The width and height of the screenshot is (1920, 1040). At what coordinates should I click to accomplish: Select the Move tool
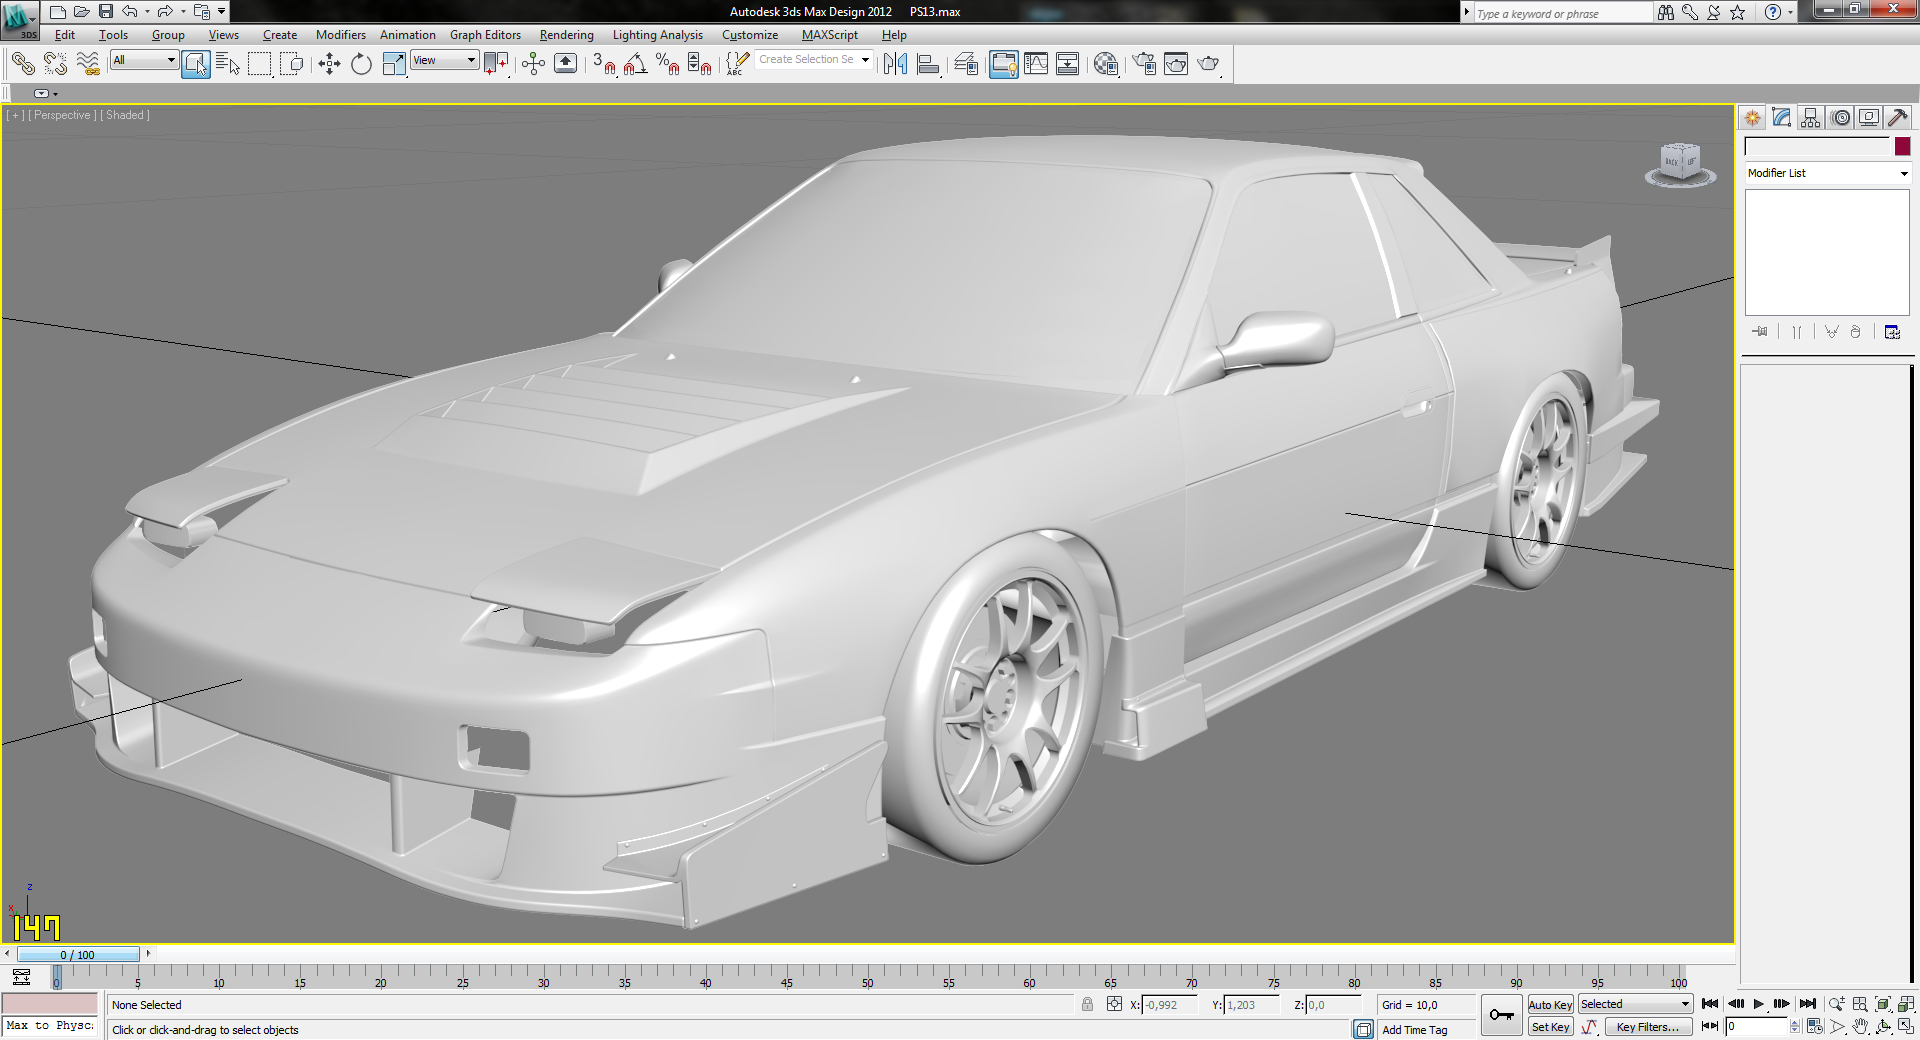click(x=329, y=64)
